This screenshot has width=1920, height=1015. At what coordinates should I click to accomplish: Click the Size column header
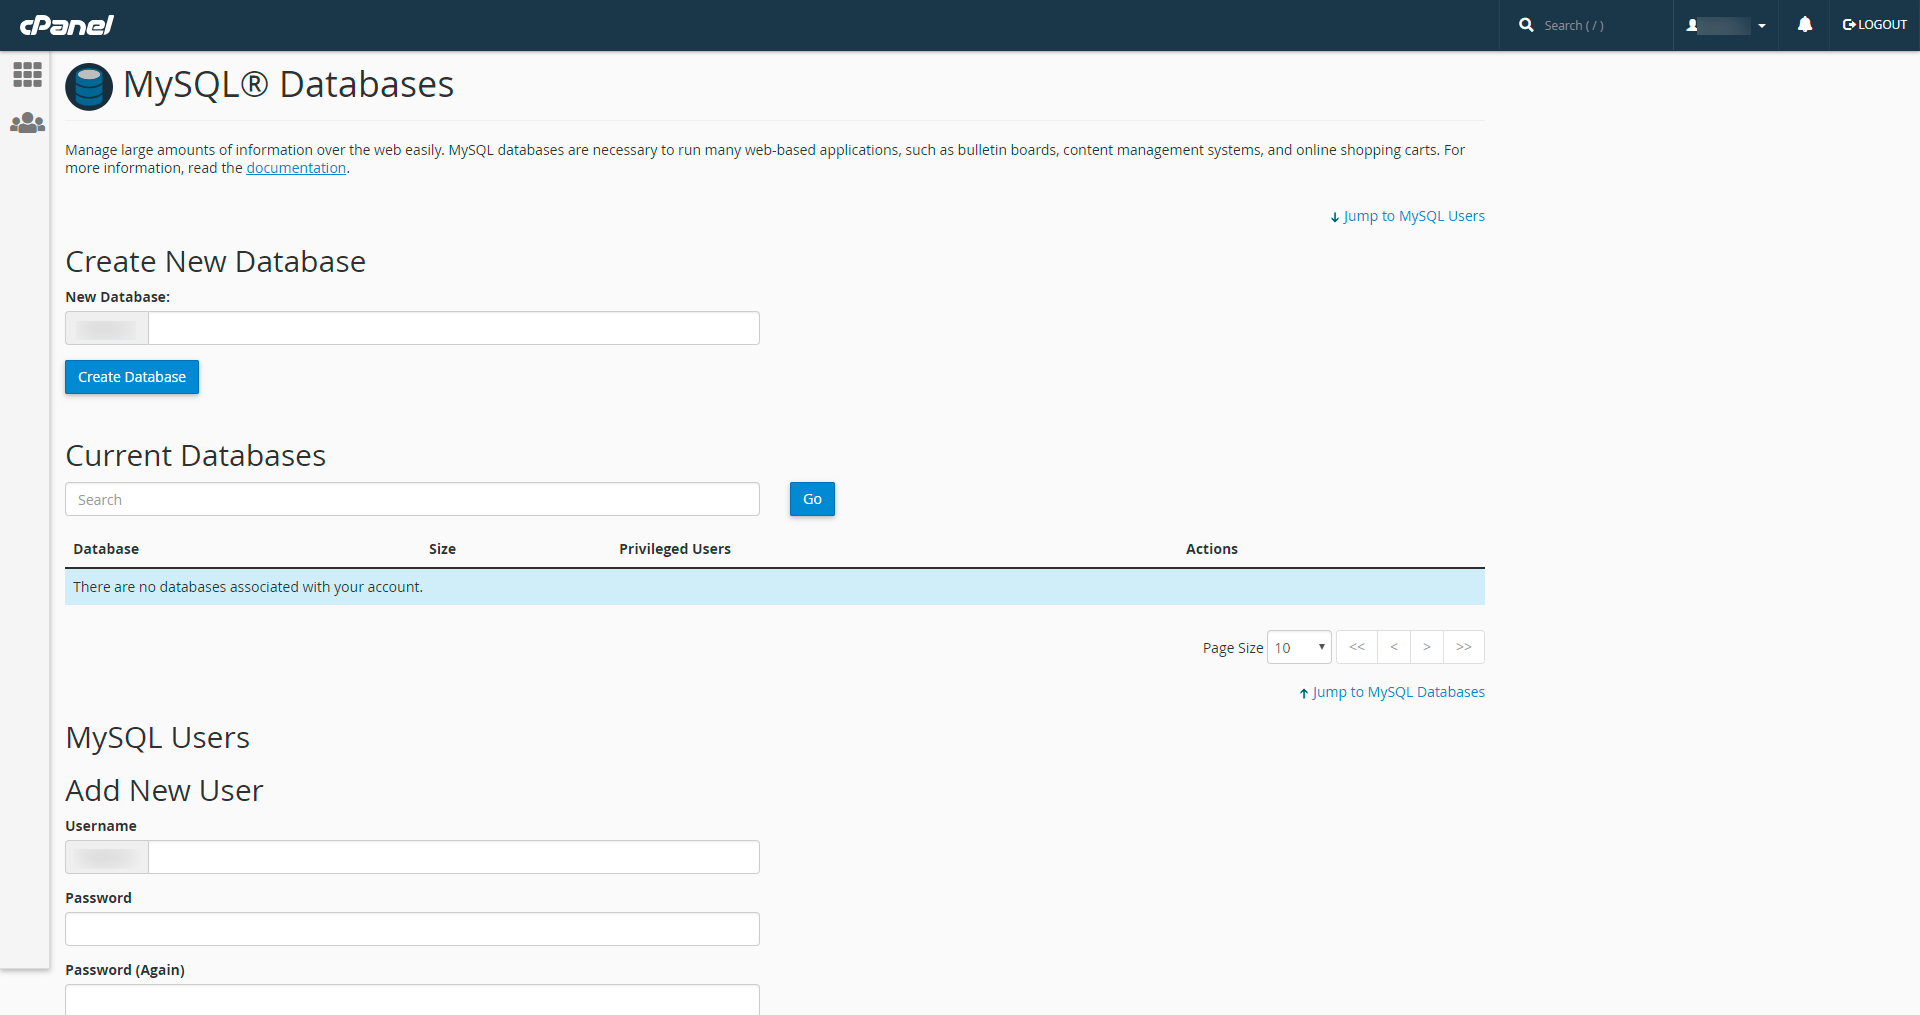coord(442,549)
